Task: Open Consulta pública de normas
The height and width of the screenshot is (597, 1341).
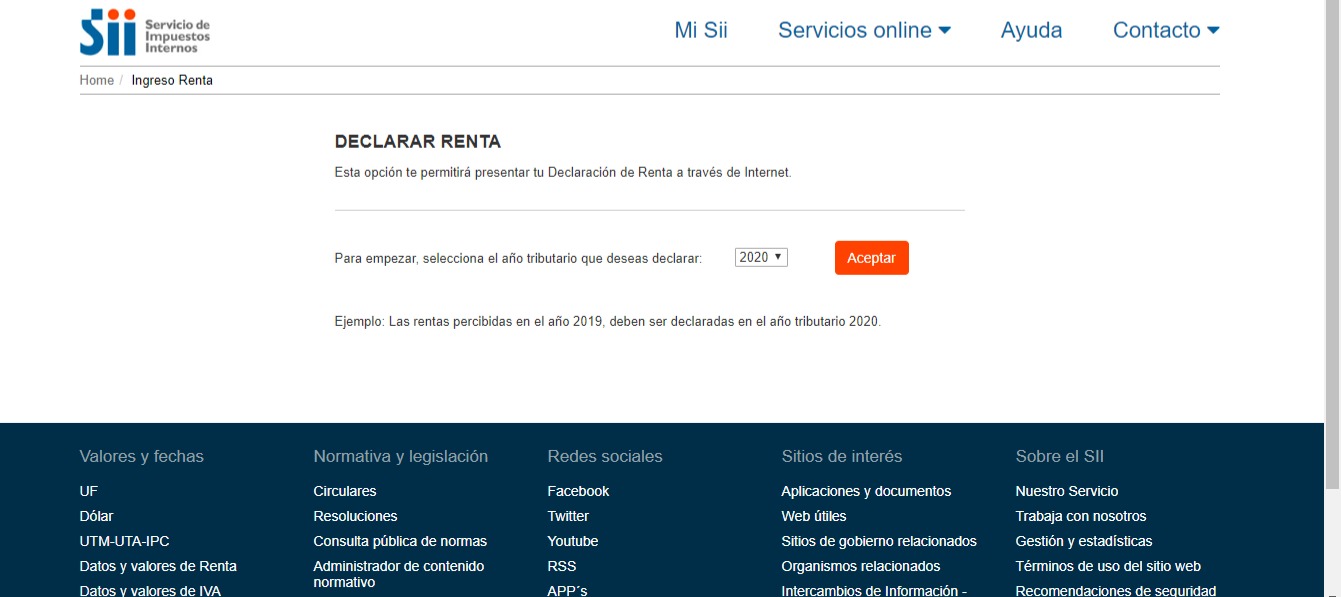Action: (400, 541)
